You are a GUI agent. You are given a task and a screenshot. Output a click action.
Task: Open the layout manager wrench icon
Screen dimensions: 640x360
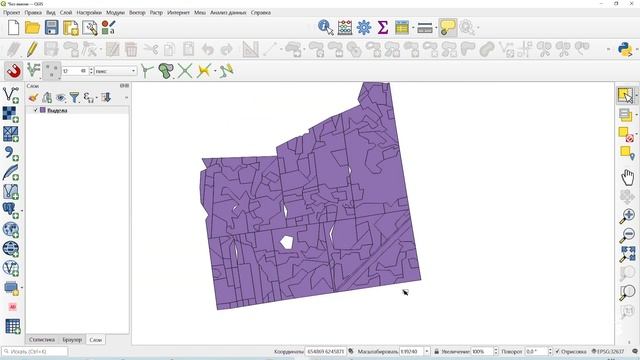coord(90,28)
